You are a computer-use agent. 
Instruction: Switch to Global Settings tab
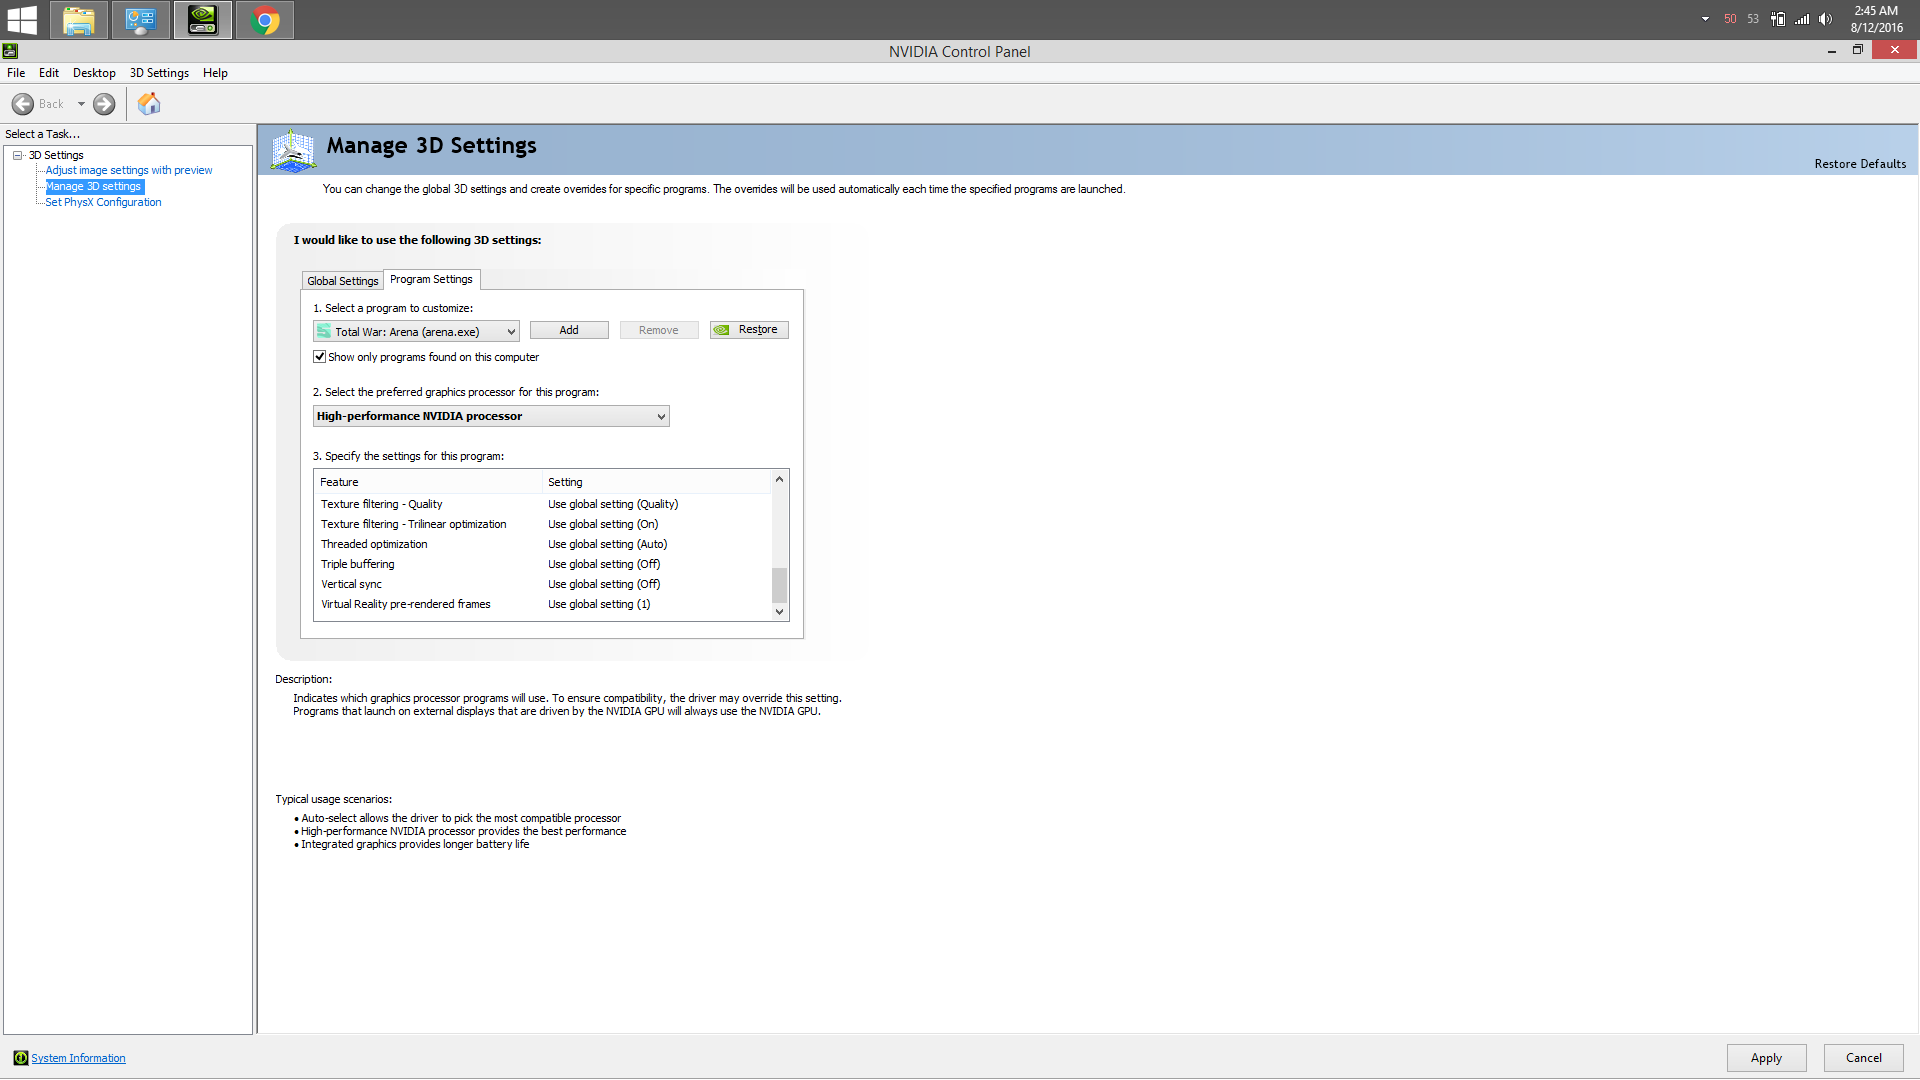(x=342, y=281)
